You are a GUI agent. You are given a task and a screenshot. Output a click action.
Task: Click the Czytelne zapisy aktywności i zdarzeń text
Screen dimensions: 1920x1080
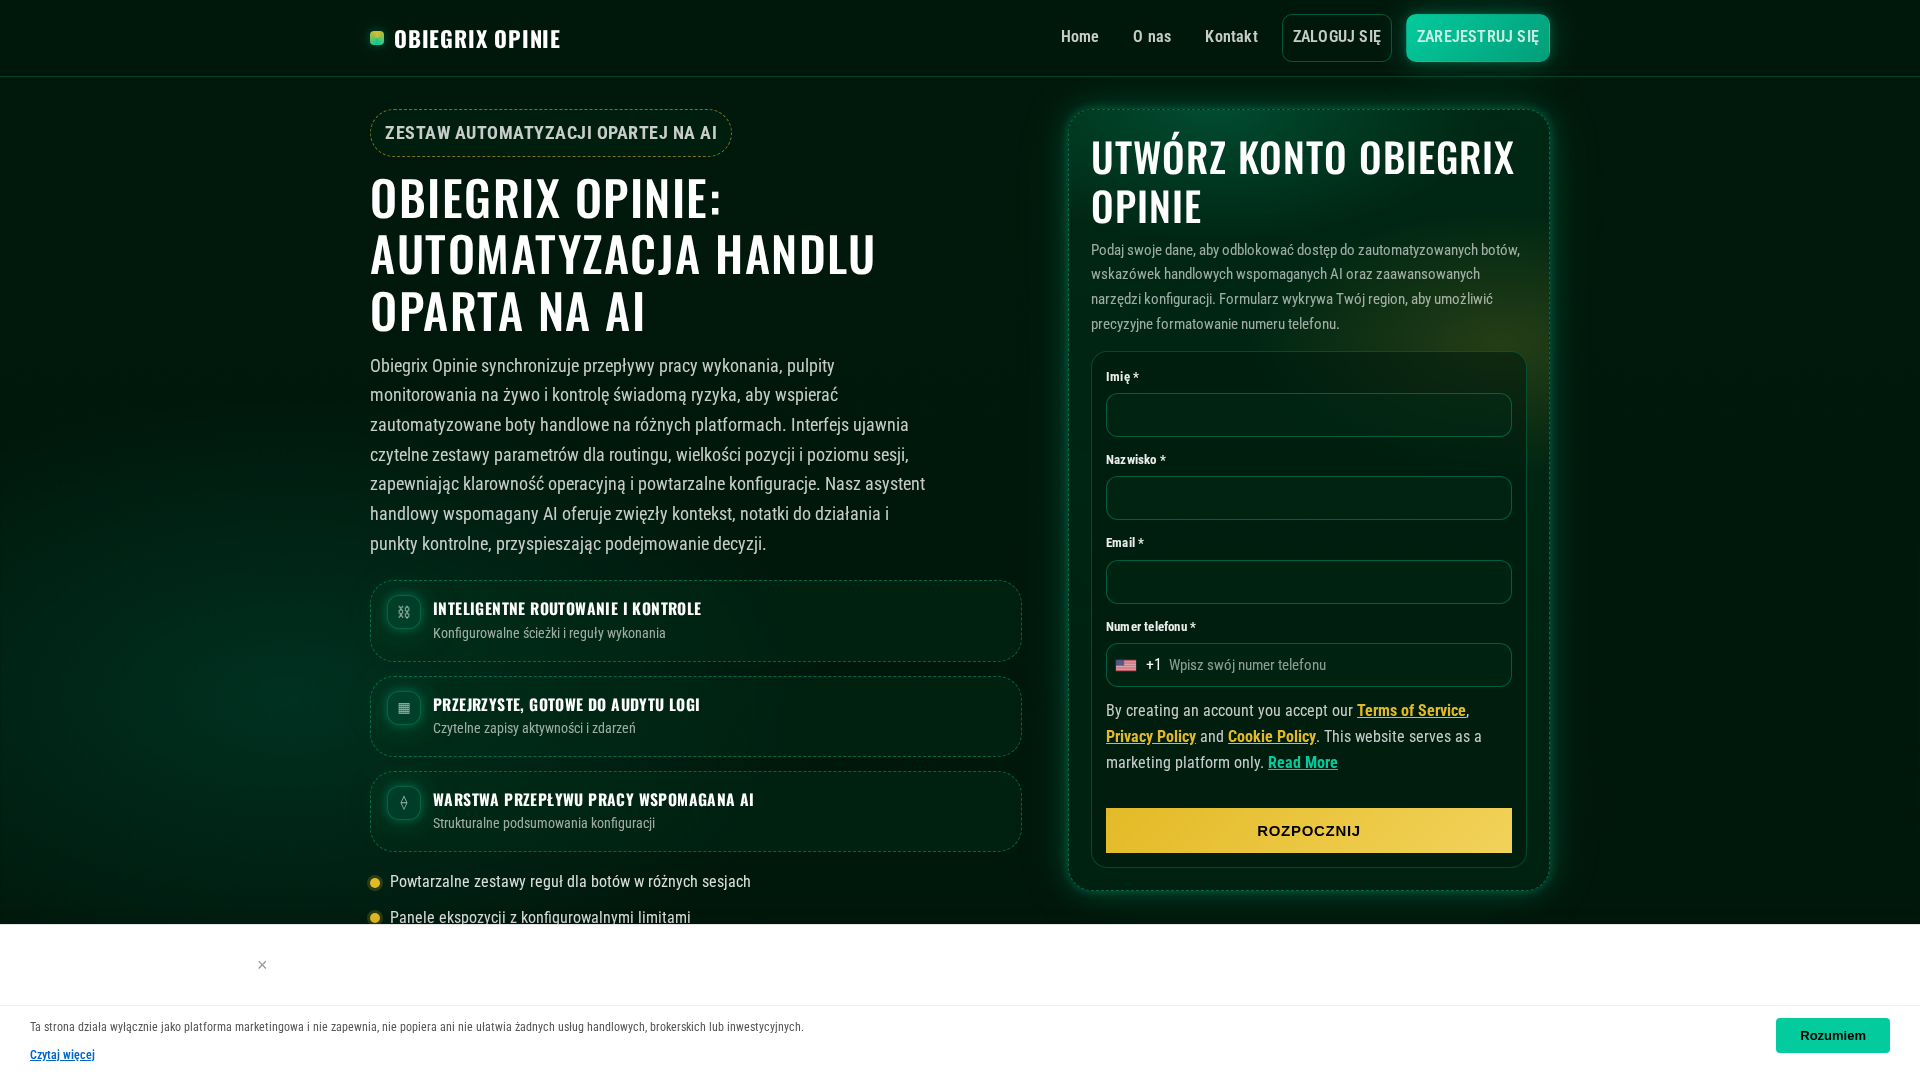[x=534, y=728]
